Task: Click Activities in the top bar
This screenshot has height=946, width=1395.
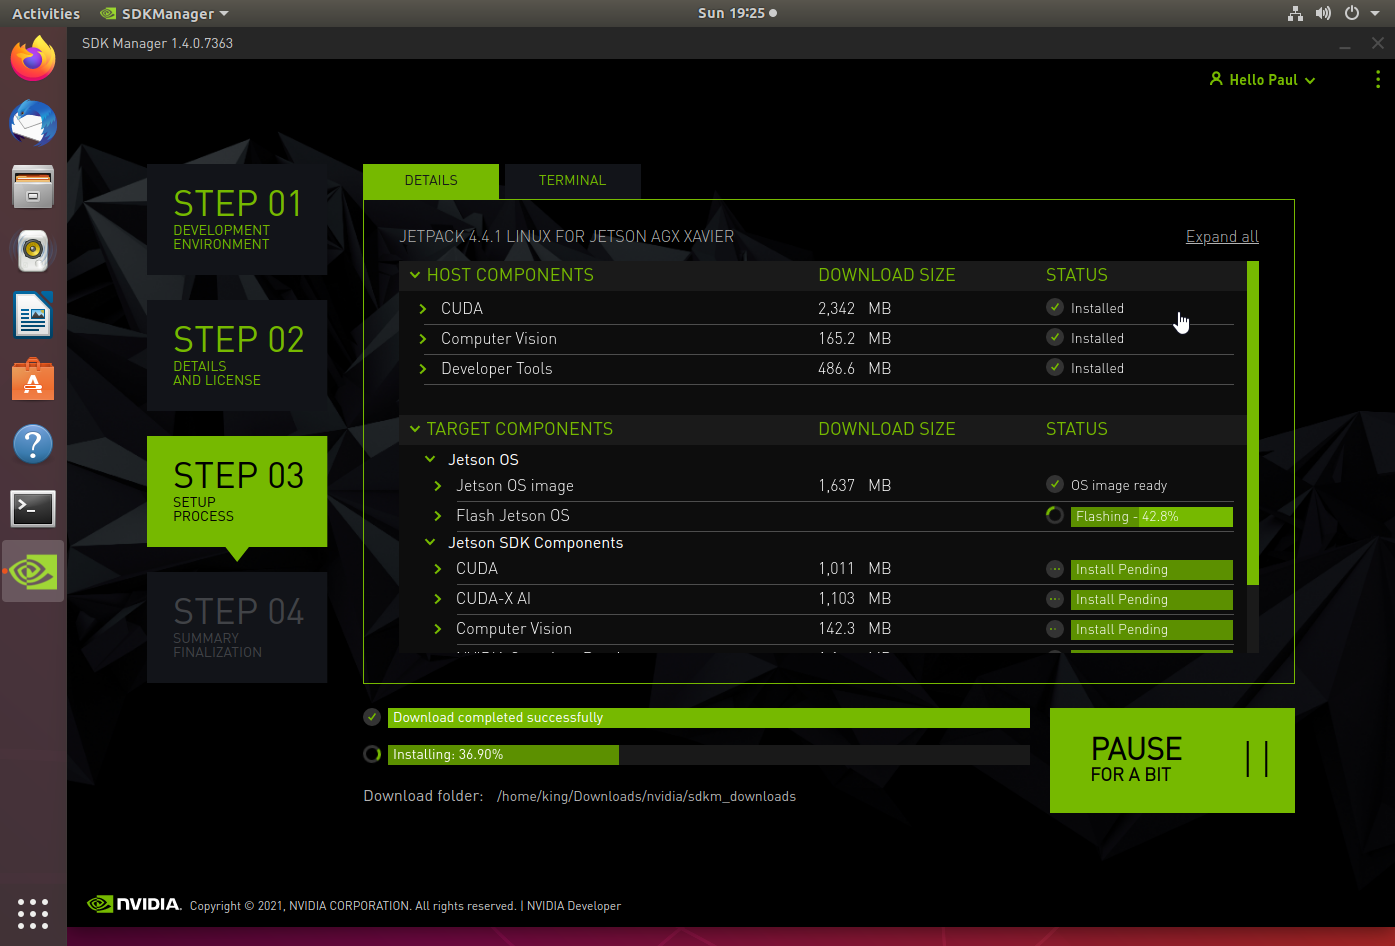Action: pyautogui.click(x=46, y=13)
